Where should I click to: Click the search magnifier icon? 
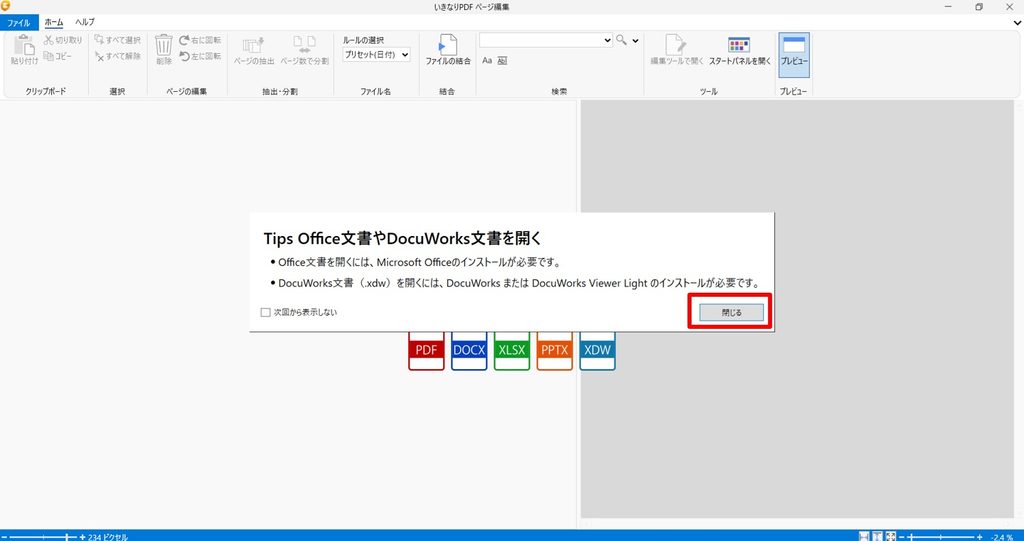coord(621,41)
